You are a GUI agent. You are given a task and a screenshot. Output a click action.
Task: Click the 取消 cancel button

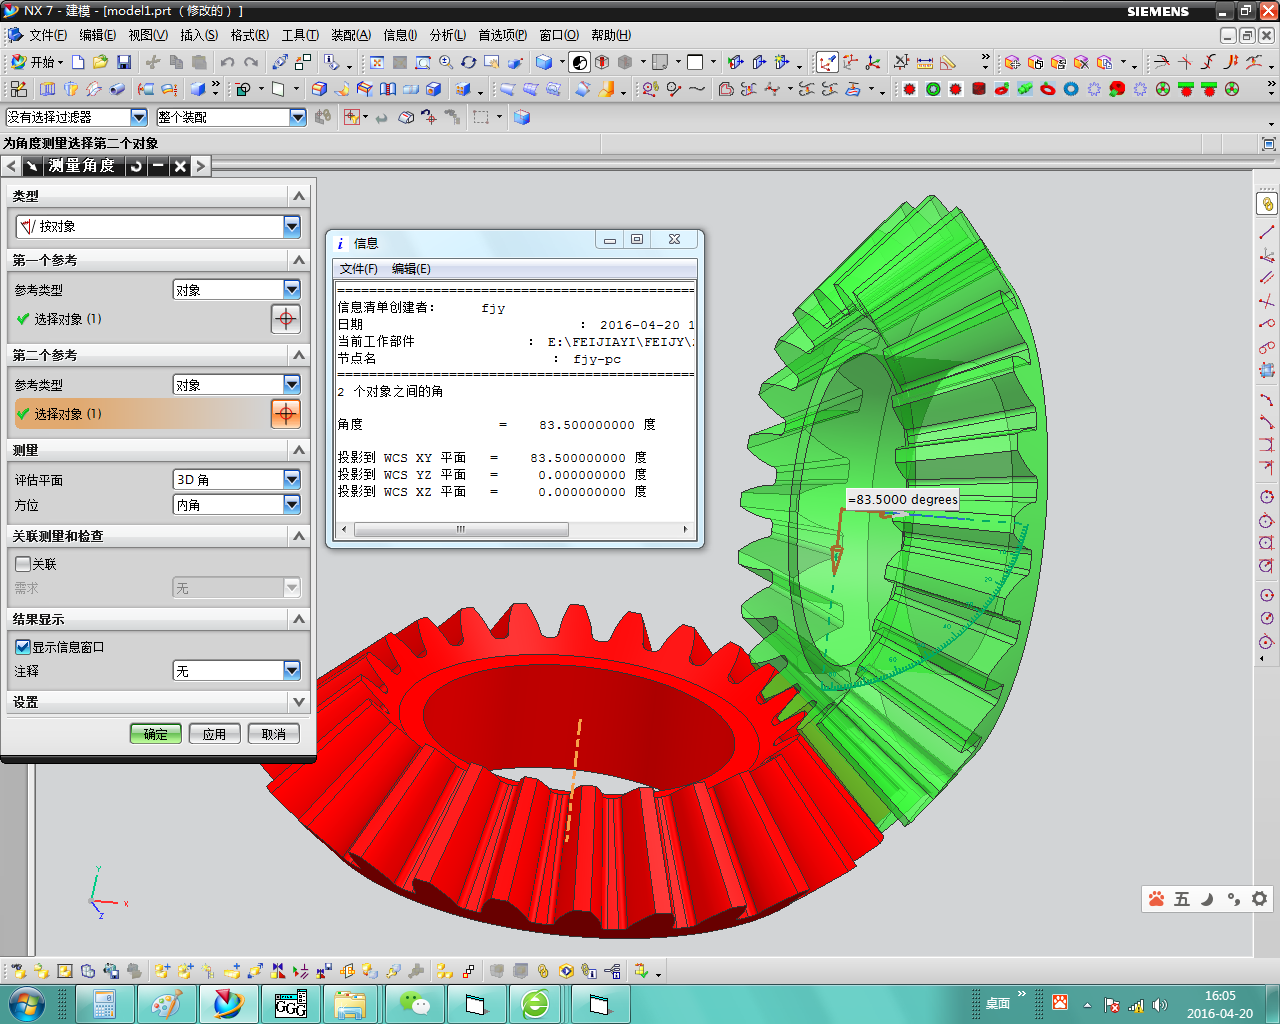[274, 734]
